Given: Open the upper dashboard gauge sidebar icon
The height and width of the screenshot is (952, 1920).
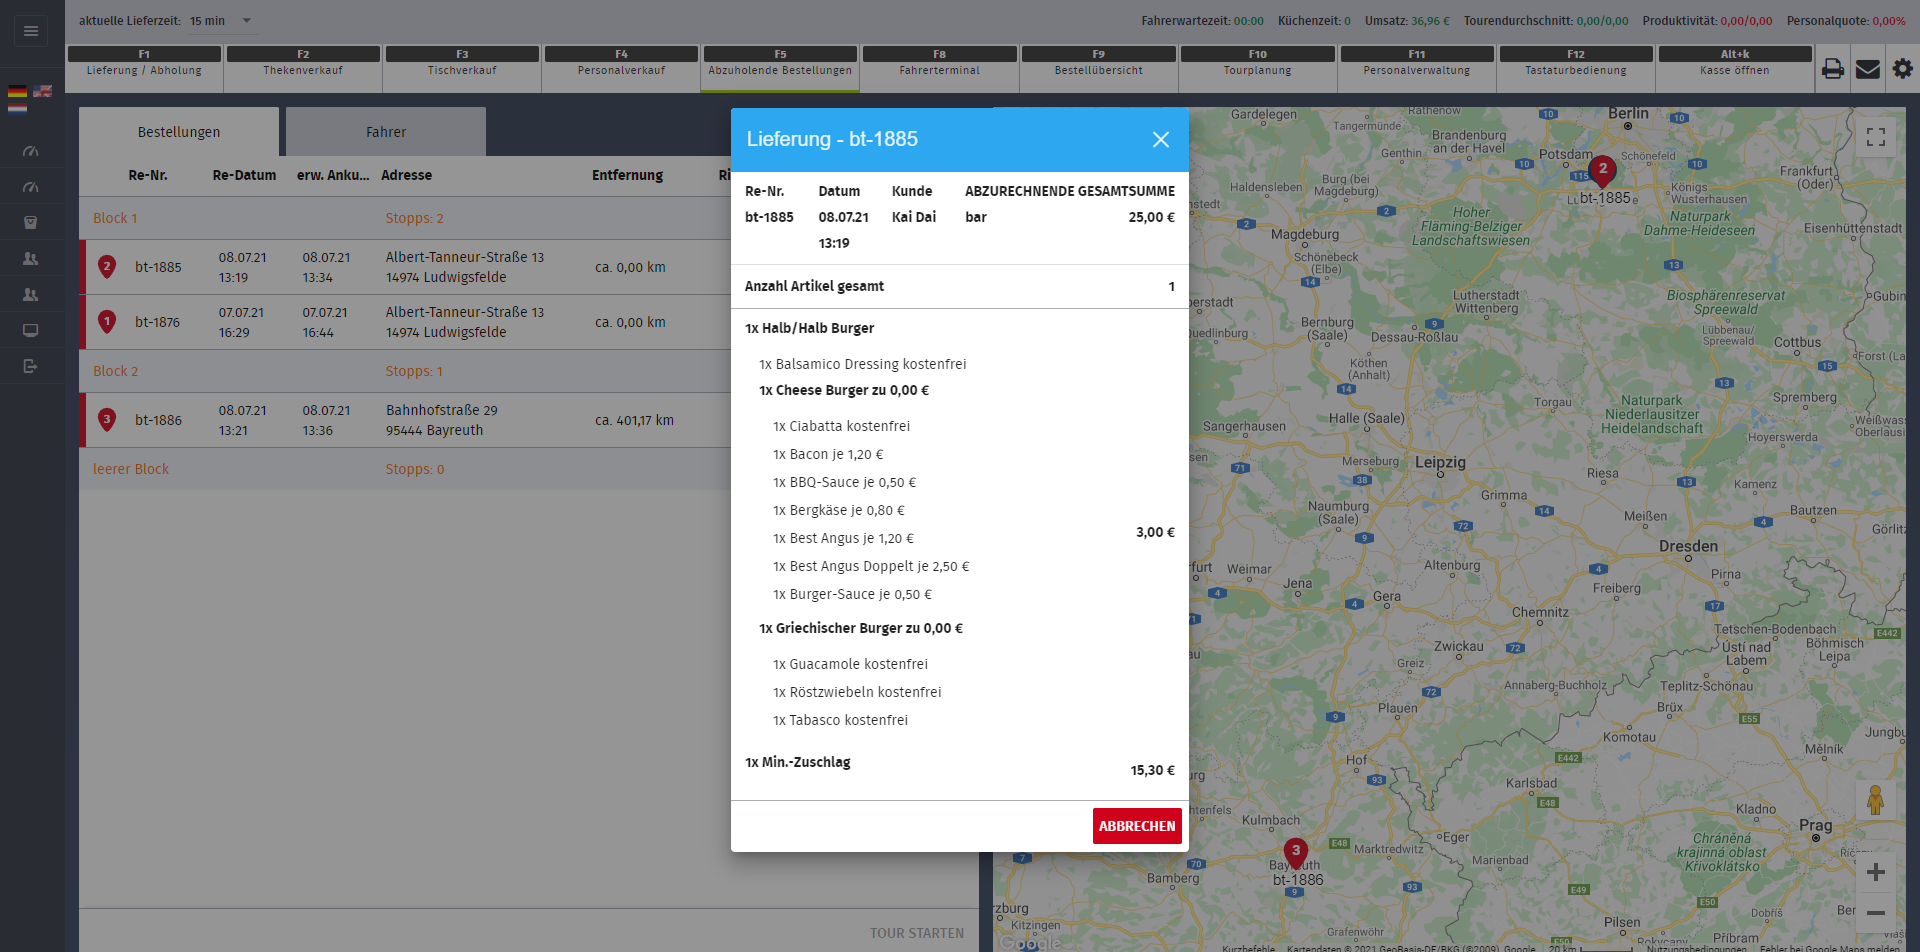Looking at the screenshot, I should pos(31,151).
